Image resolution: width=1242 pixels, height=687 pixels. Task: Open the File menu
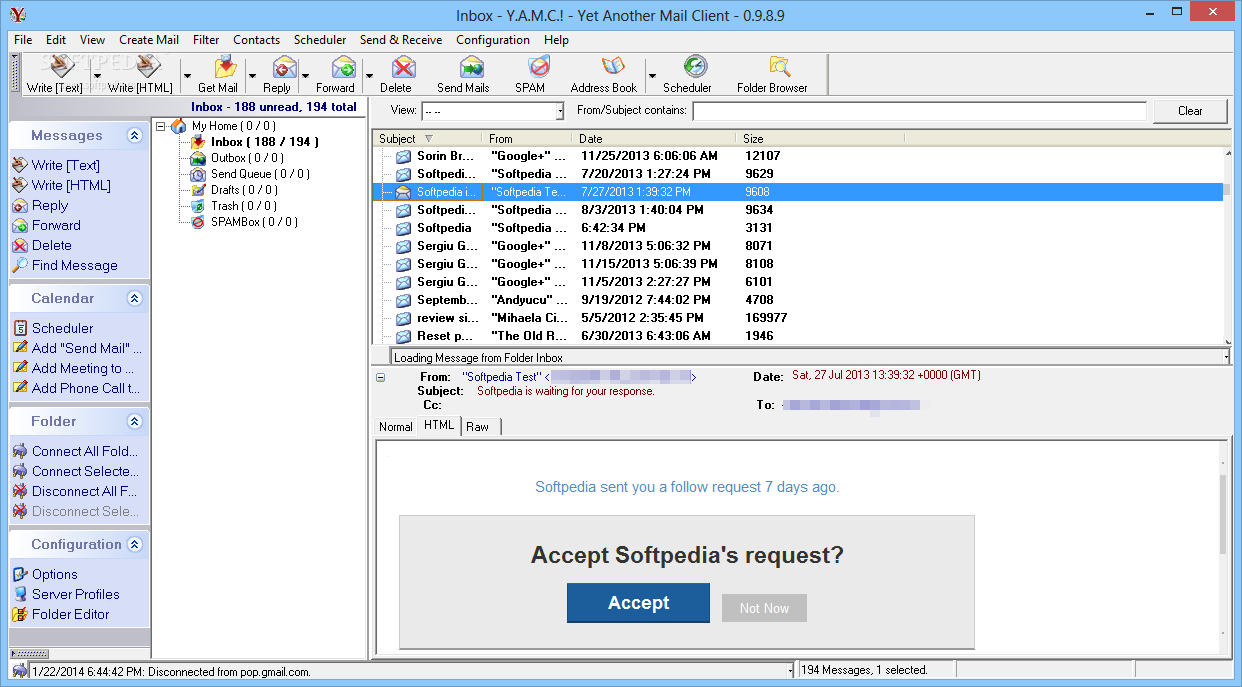tap(23, 40)
